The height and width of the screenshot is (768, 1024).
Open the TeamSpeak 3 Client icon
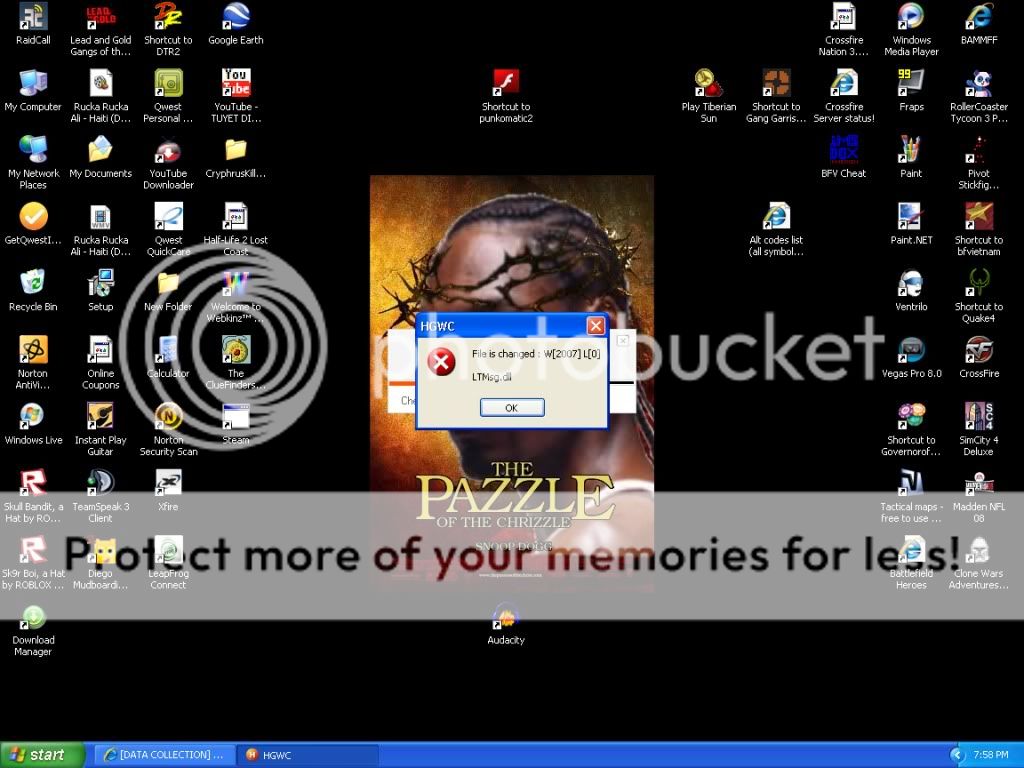pyautogui.click(x=100, y=484)
